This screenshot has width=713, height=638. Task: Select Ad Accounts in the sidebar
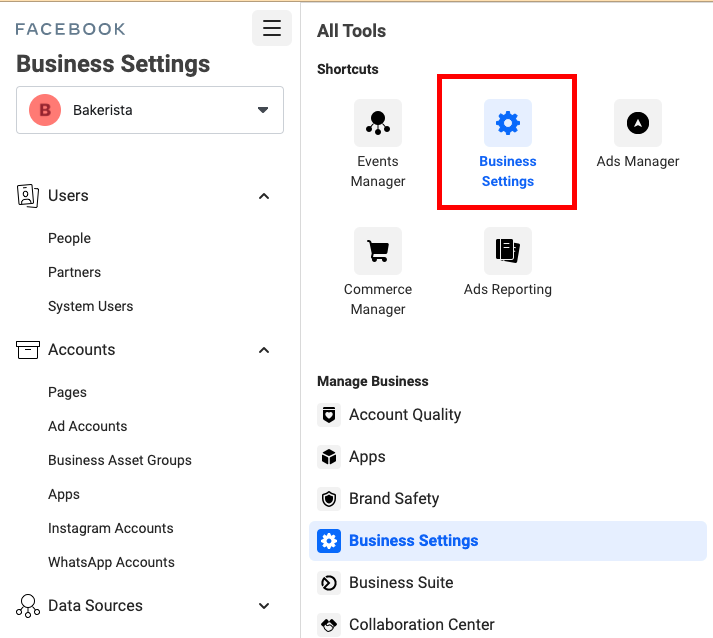88,426
